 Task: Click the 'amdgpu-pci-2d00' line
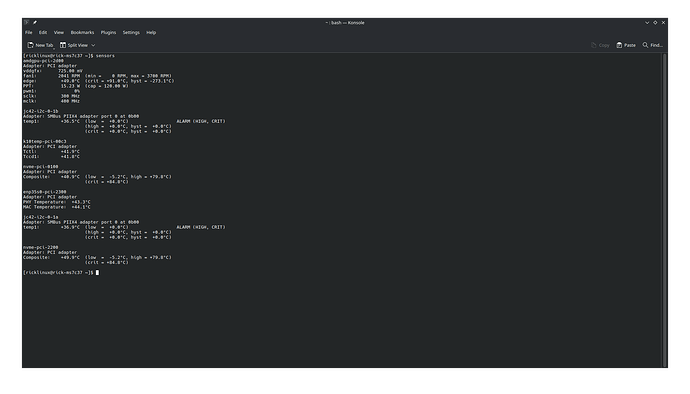click(x=43, y=61)
